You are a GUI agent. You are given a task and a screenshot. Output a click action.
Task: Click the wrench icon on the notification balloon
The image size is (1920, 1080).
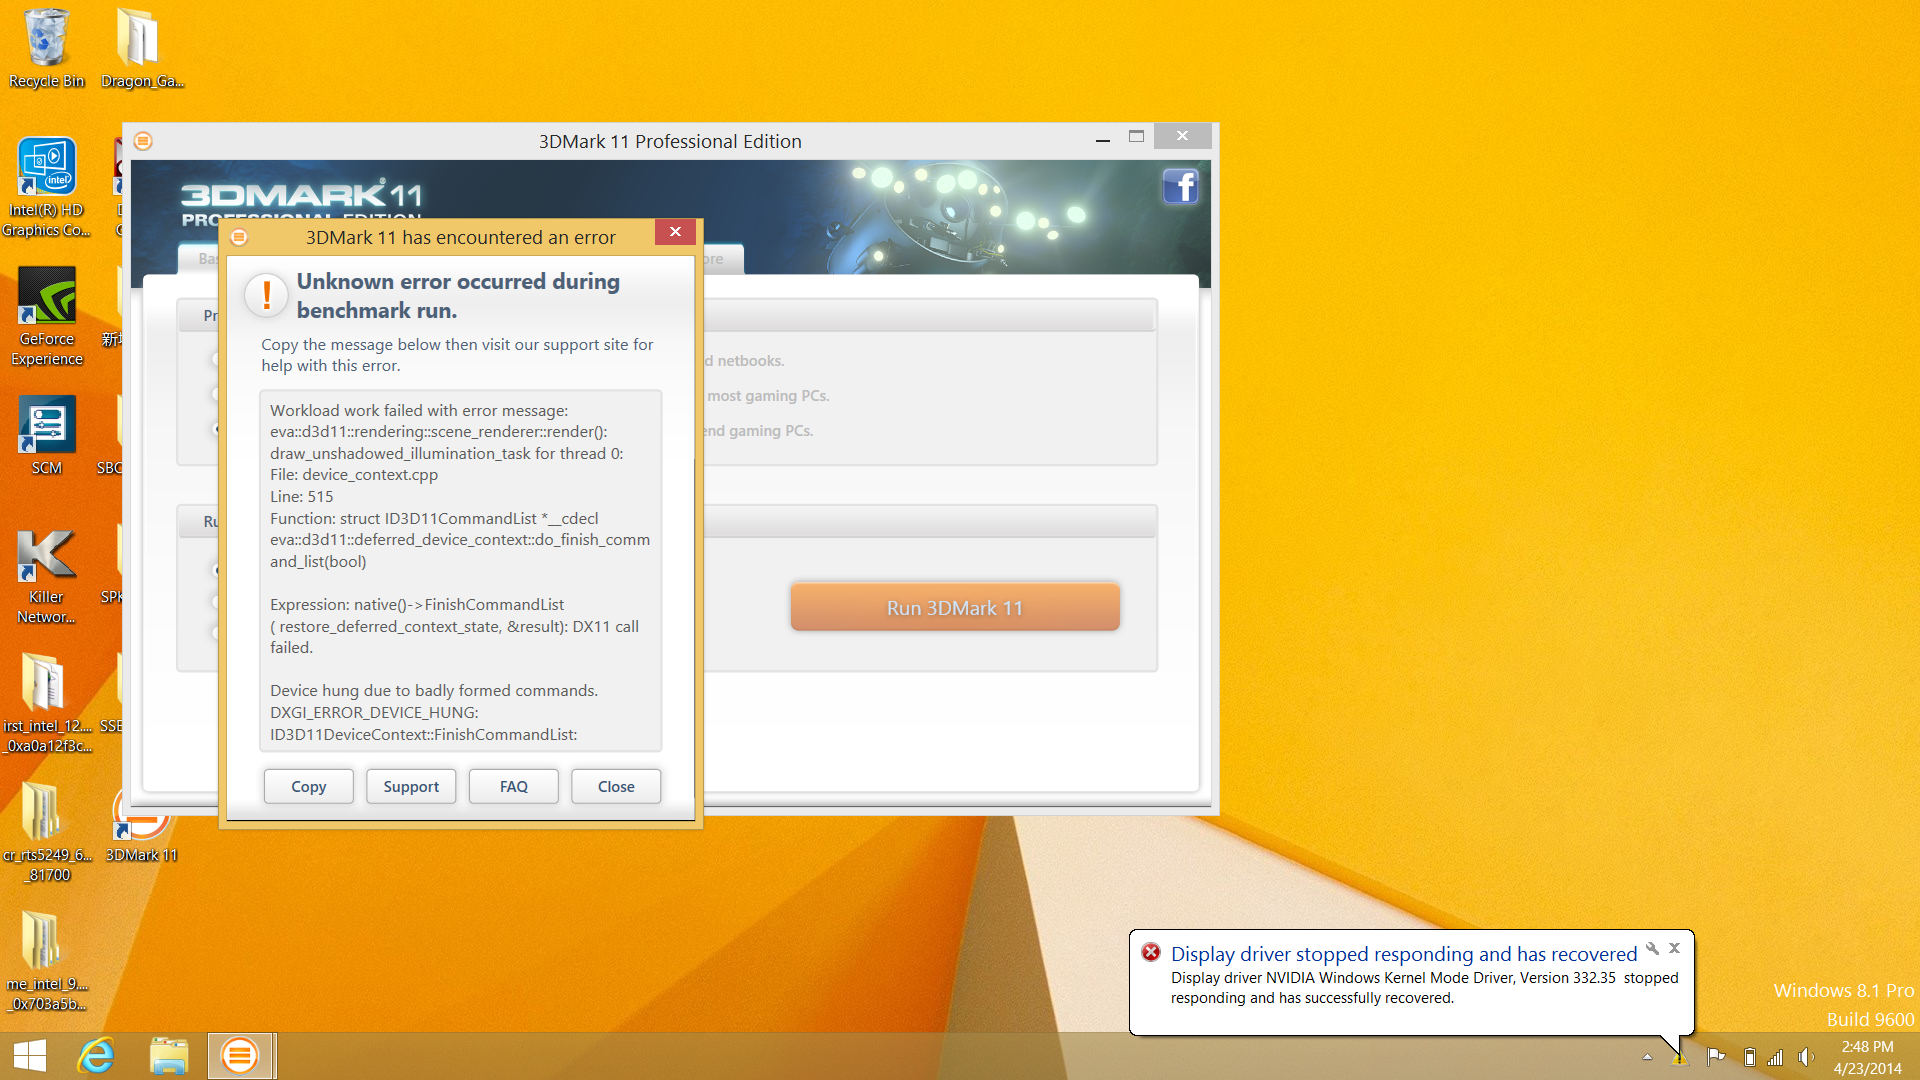click(x=1652, y=948)
